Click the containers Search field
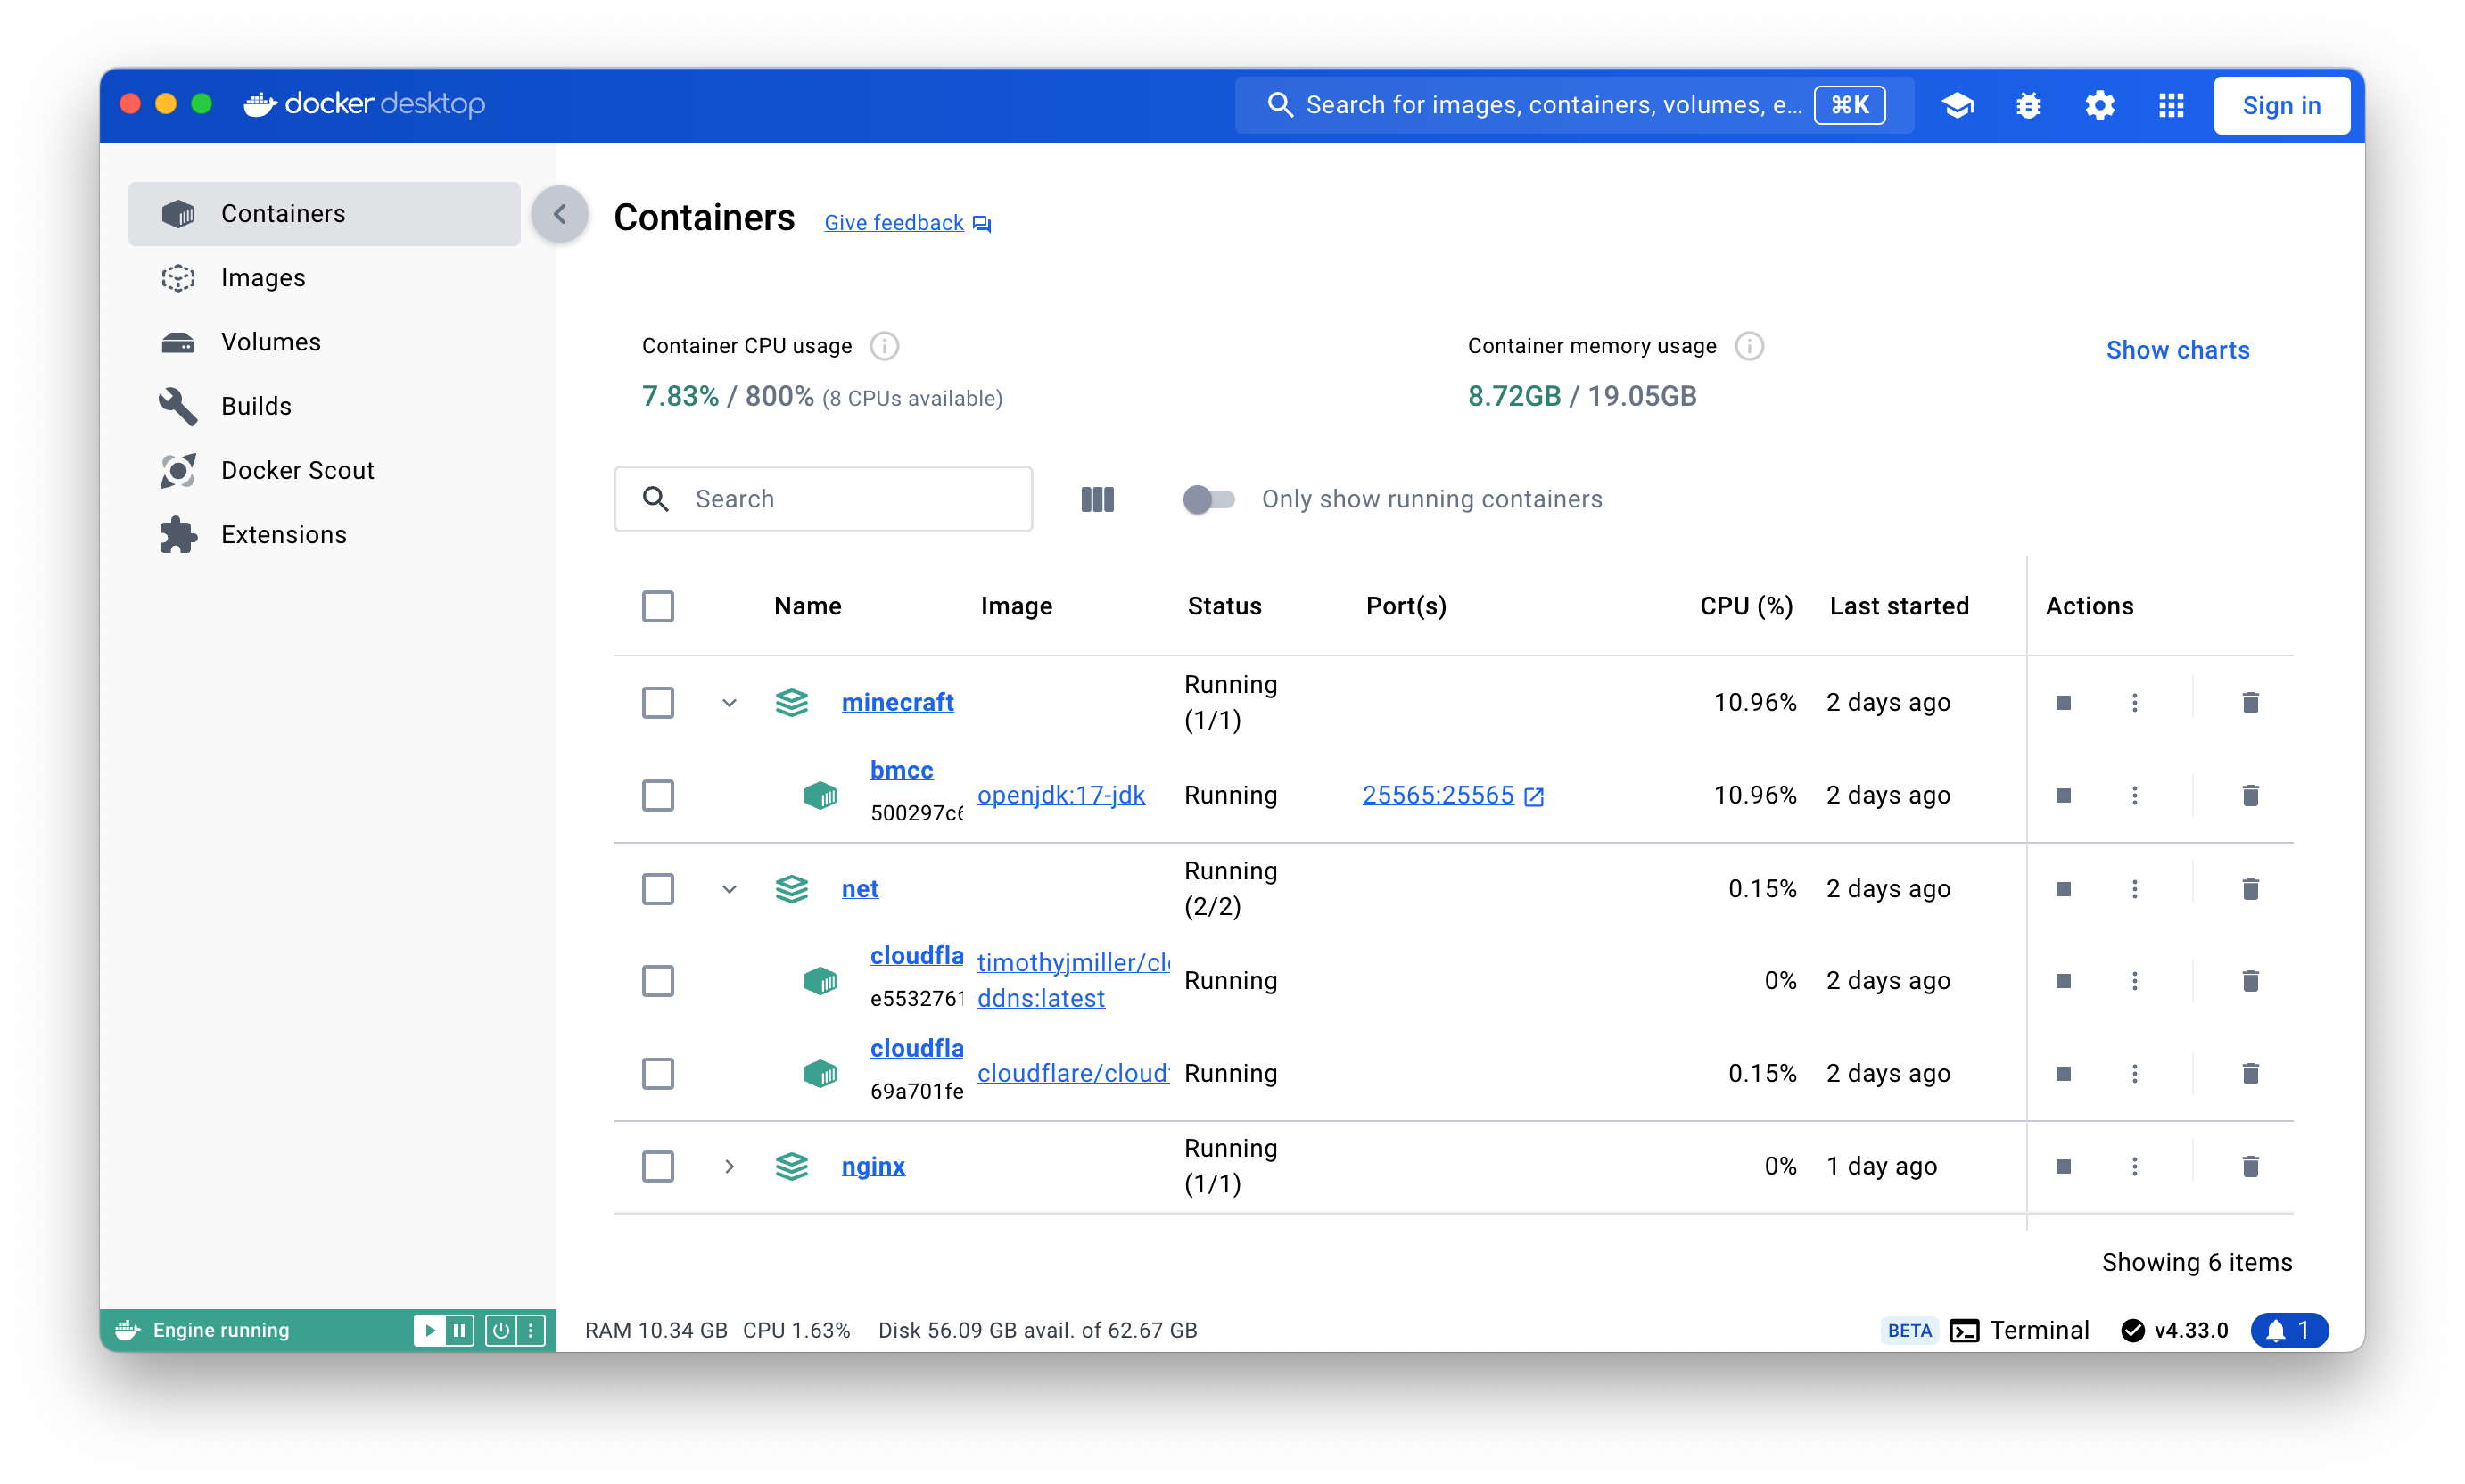The image size is (2465, 1484). pos(823,499)
